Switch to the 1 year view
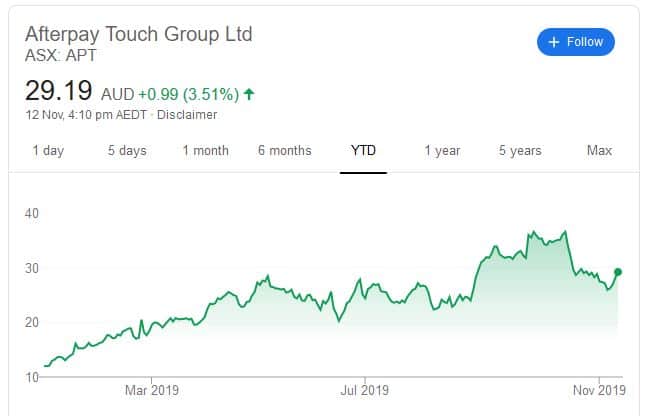 tap(442, 151)
